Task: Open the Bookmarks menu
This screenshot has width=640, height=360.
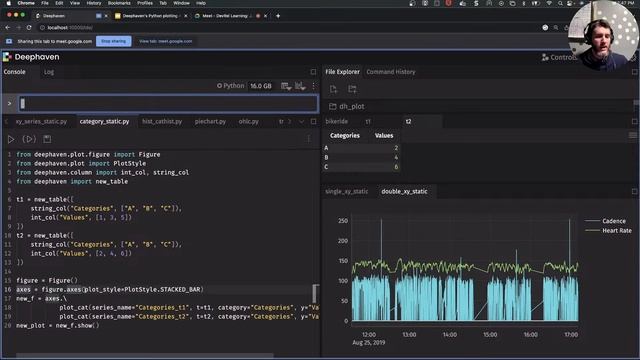Action: click(x=119, y=3)
